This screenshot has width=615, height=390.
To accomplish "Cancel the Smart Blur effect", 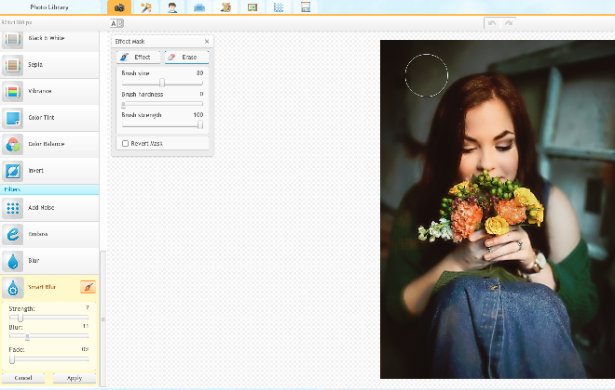I will tap(23, 378).
